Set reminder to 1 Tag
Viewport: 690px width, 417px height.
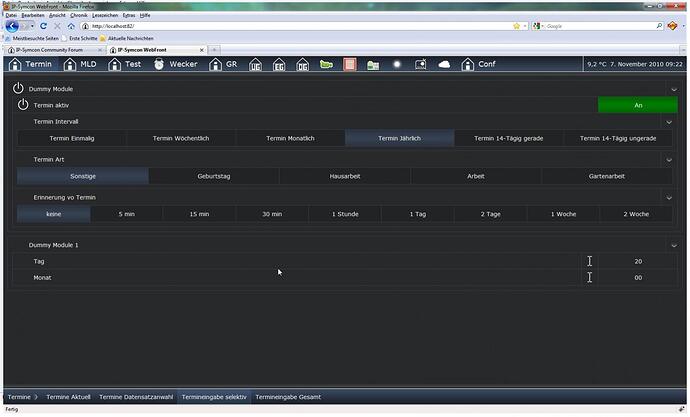click(x=418, y=214)
